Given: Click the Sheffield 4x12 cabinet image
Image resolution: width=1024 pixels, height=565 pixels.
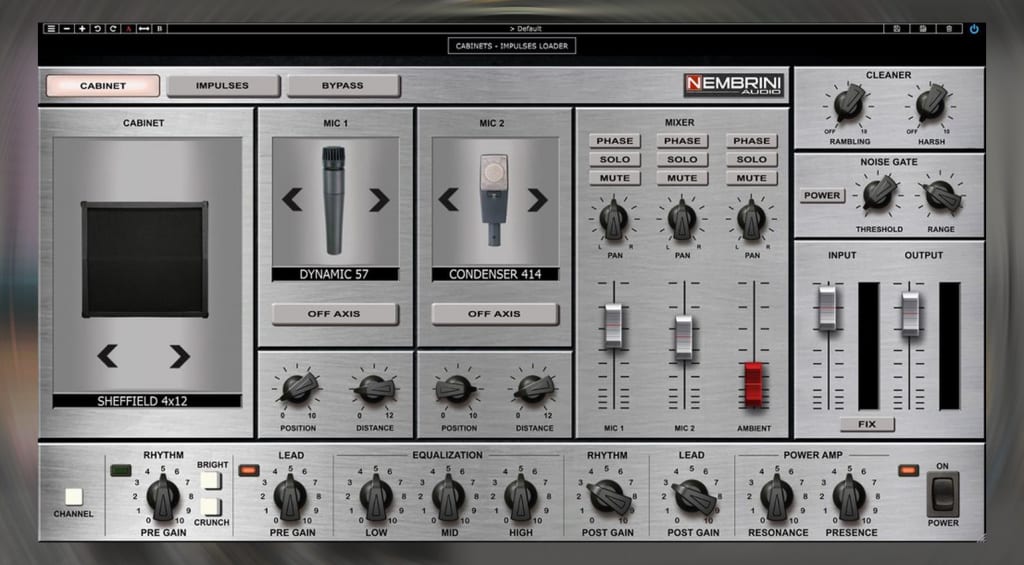Looking at the screenshot, I should pos(145,259).
